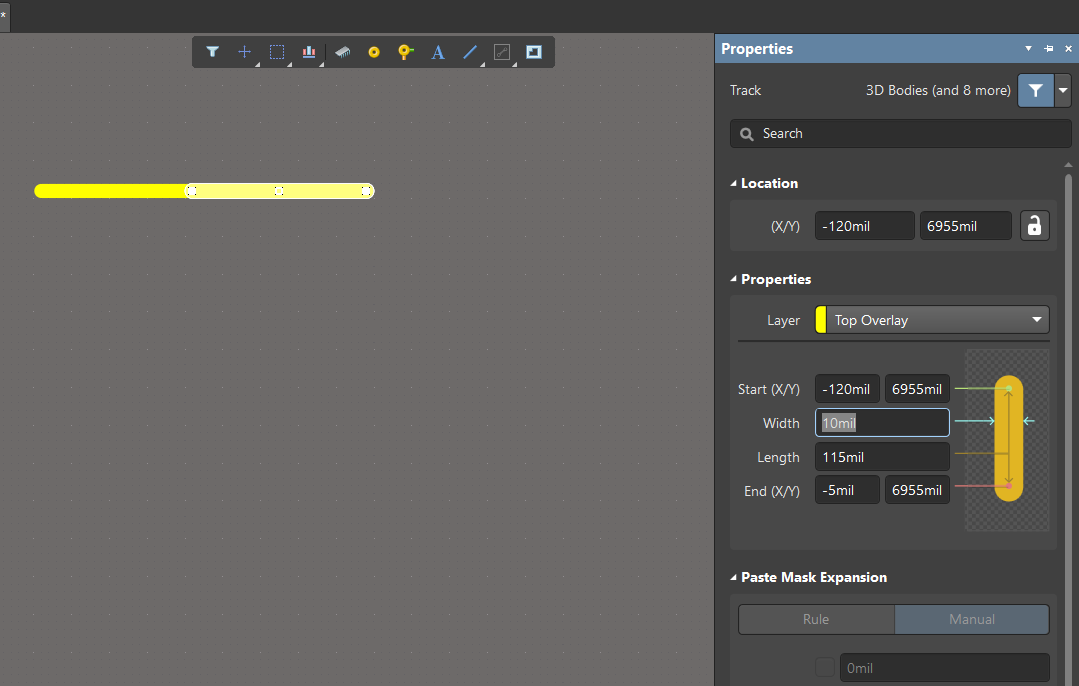1079x686 pixels.
Task: Click the 'Track' object label
Action: pyautogui.click(x=745, y=90)
